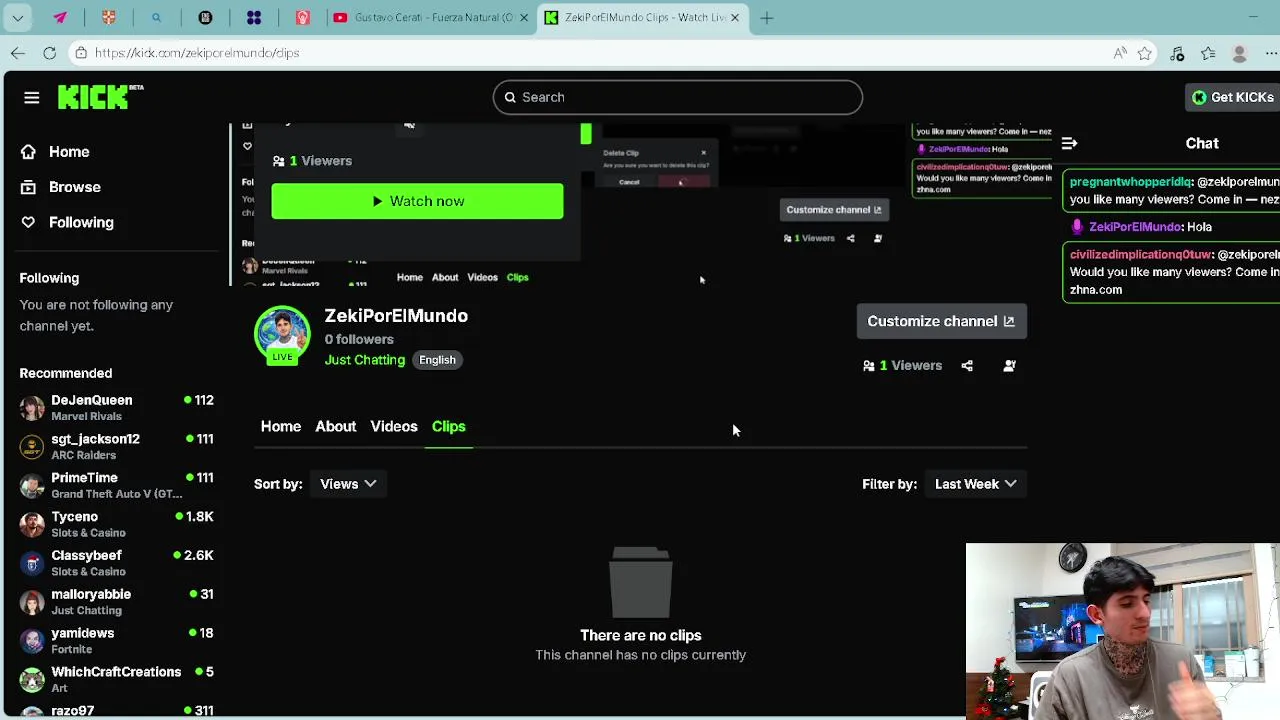Open WhichCraftCreations recommended channel
This screenshot has width=1280, height=720.
116,679
